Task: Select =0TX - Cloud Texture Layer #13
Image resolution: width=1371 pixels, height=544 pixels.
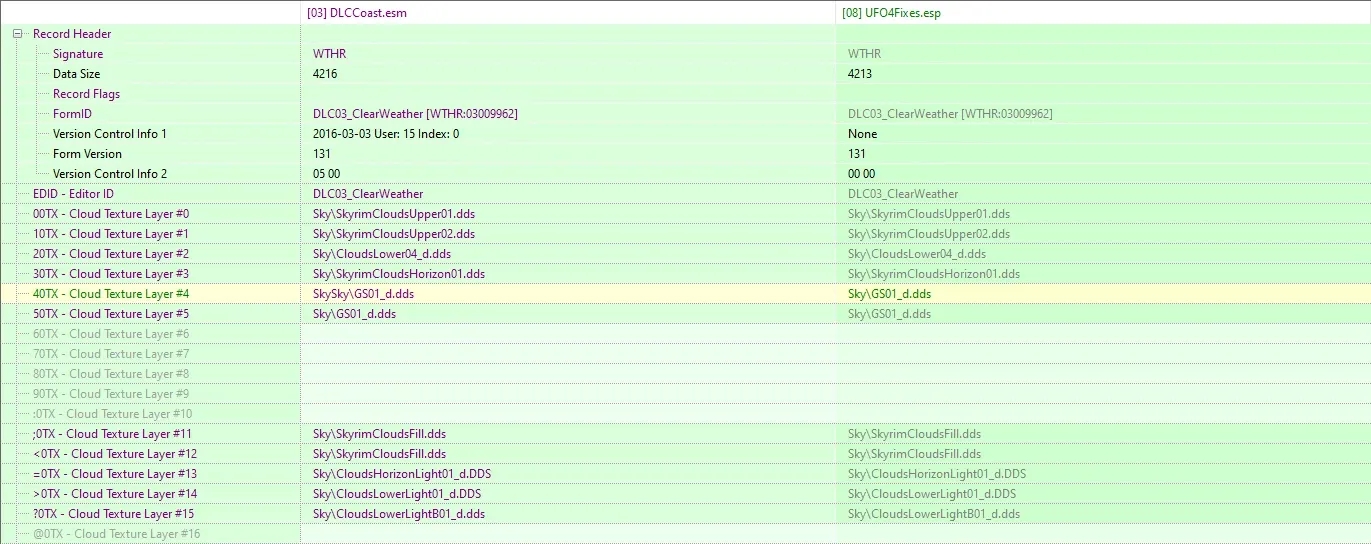Action: coord(115,474)
